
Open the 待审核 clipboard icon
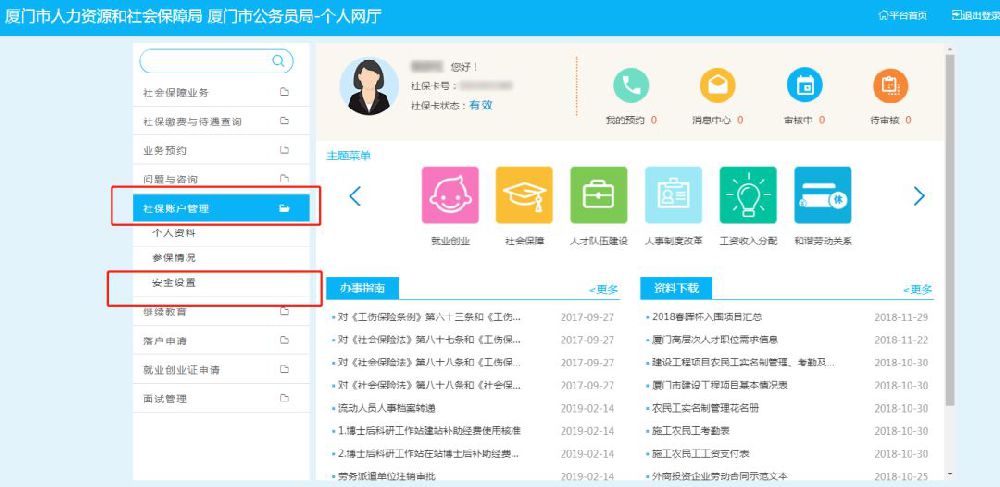890,87
